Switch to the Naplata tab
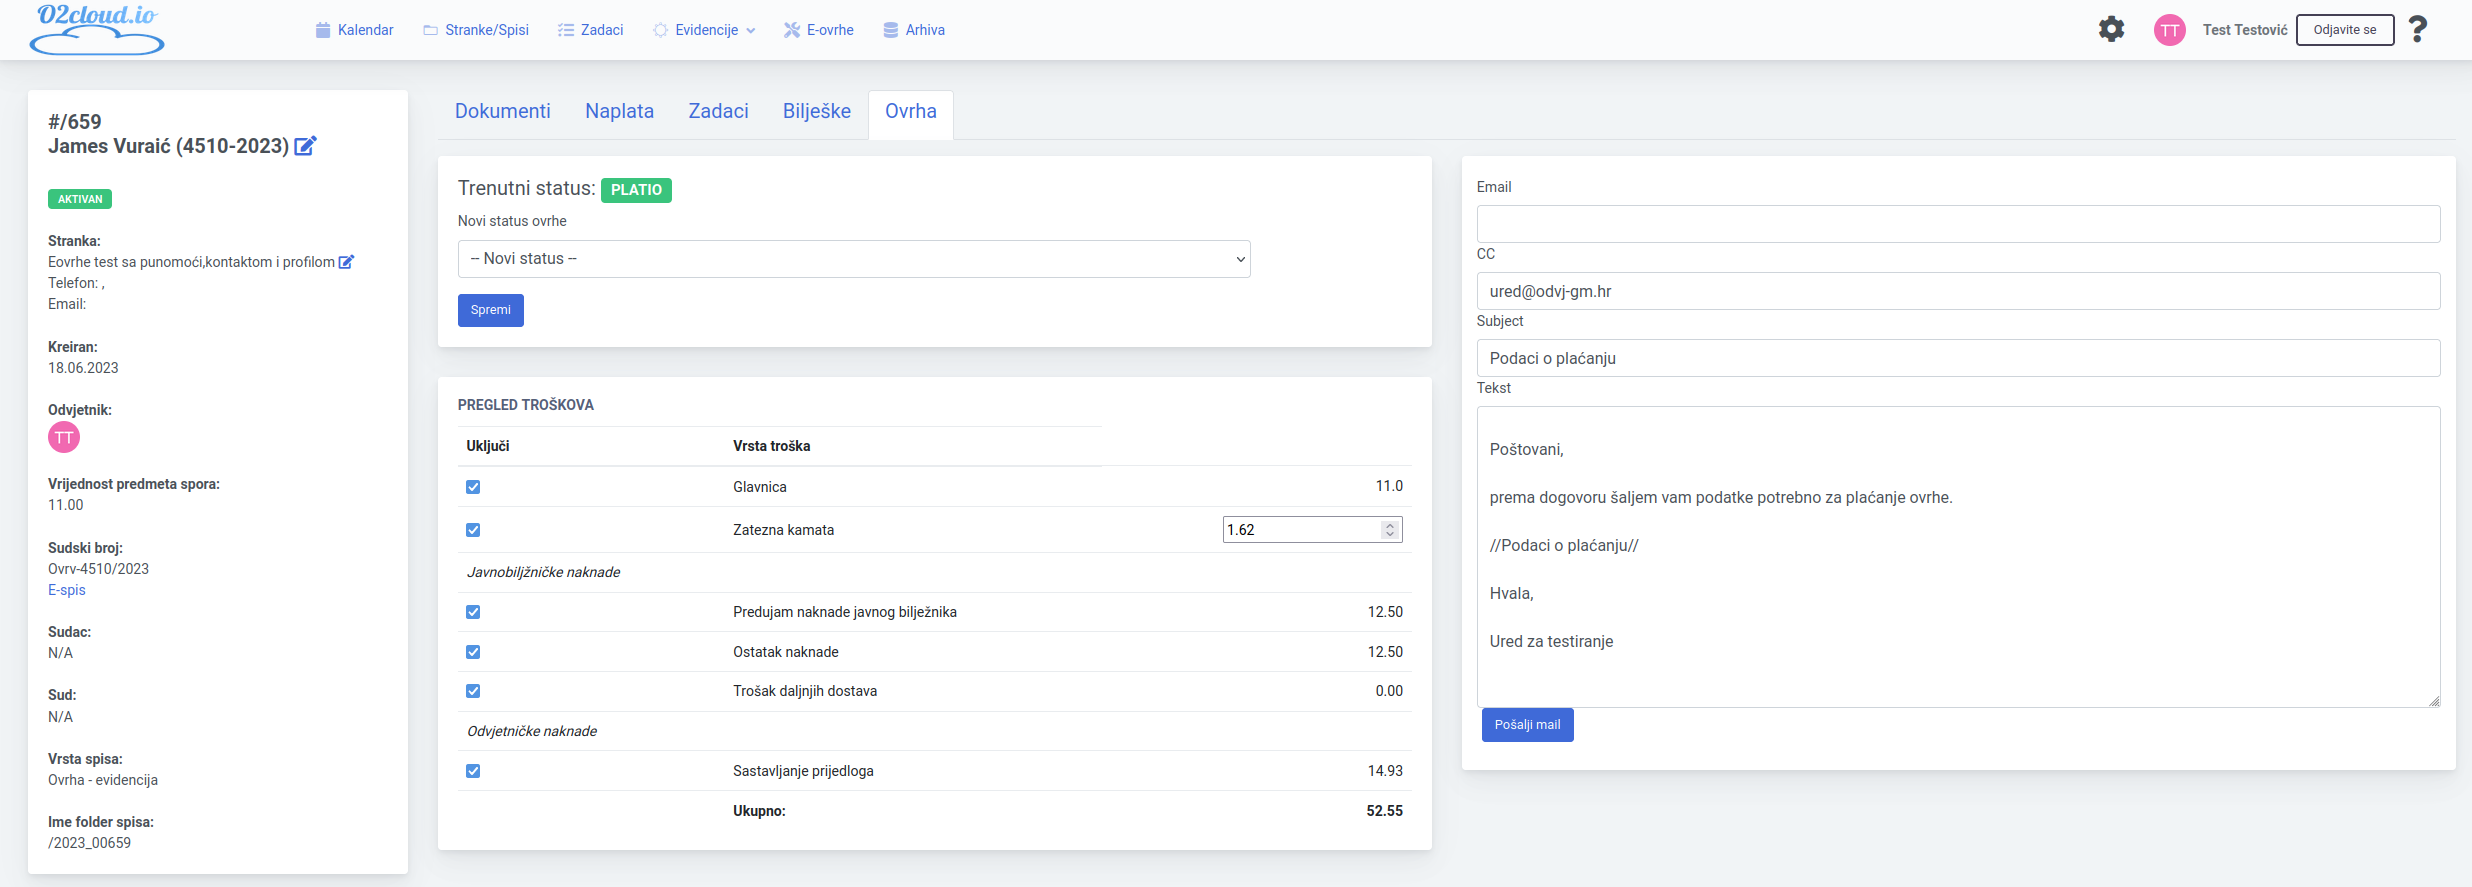This screenshot has height=887, width=2472. tap(619, 111)
